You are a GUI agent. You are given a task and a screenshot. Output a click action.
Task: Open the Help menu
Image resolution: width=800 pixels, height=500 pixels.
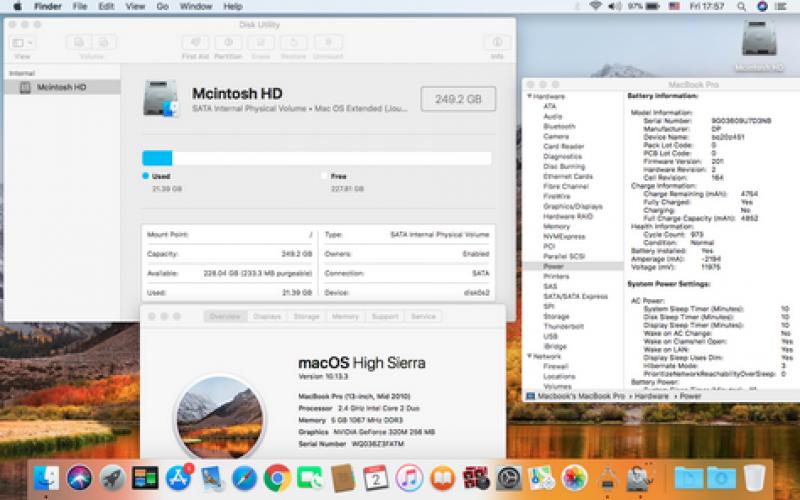(x=233, y=7)
